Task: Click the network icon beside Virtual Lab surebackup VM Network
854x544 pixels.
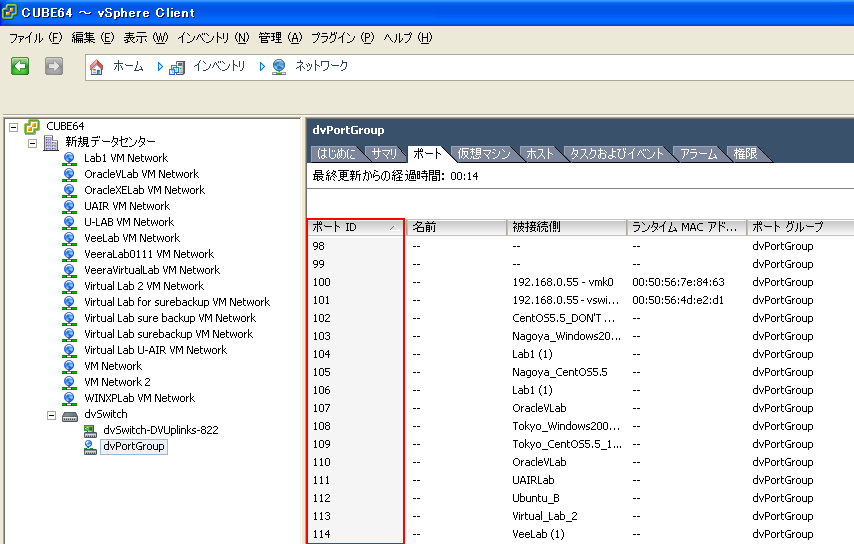Action: [x=69, y=334]
